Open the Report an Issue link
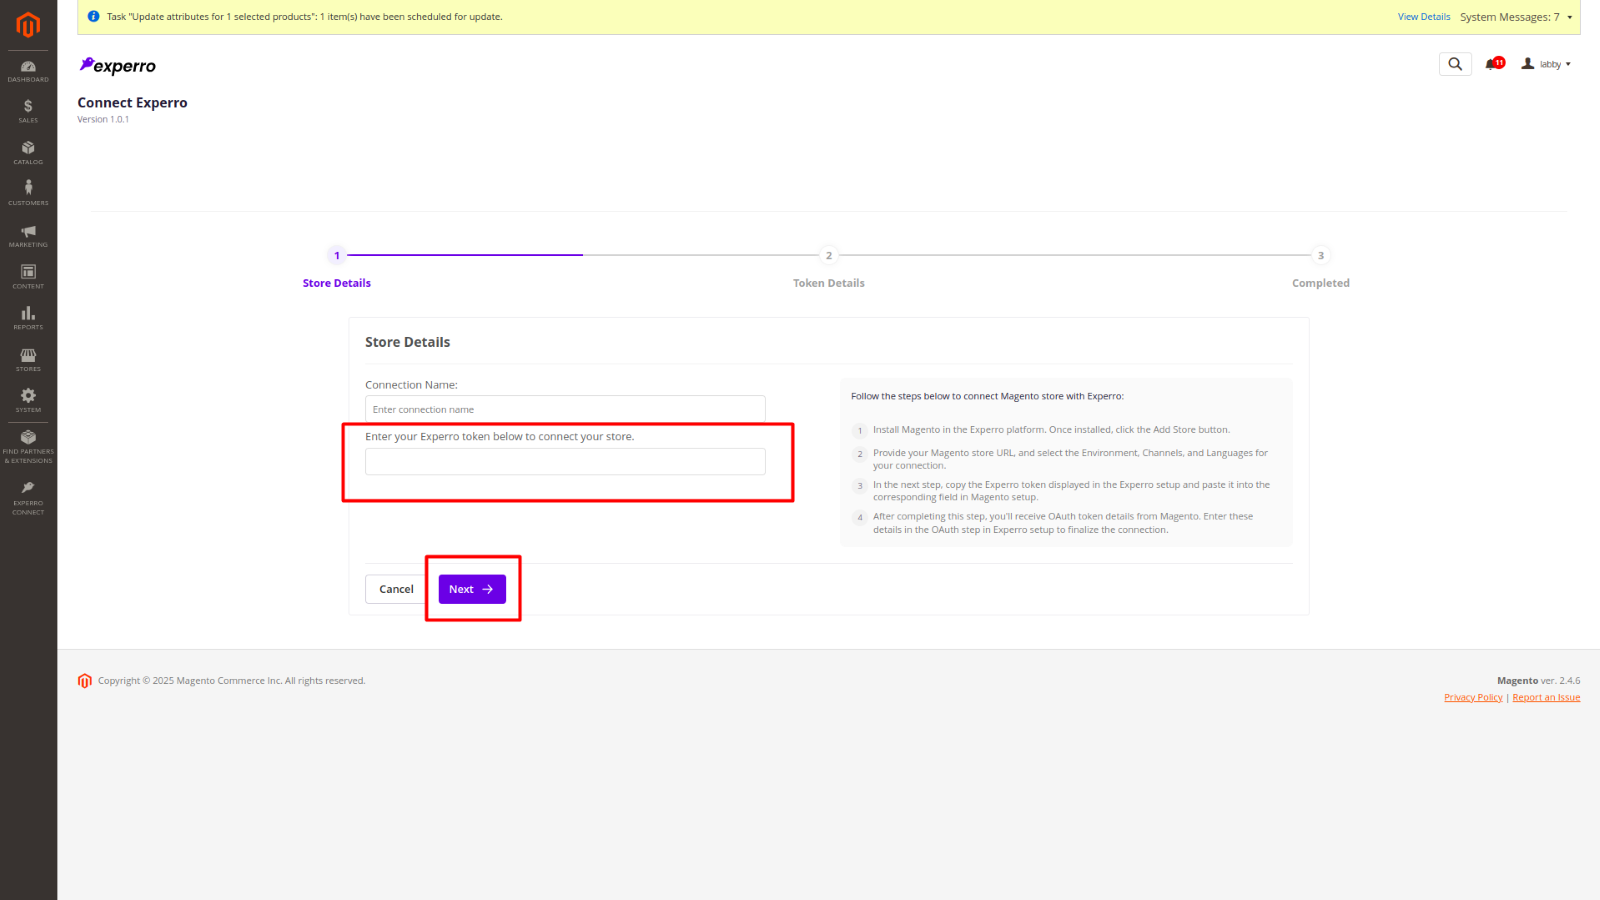This screenshot has height=900, width=1600. coord(1546,698)
